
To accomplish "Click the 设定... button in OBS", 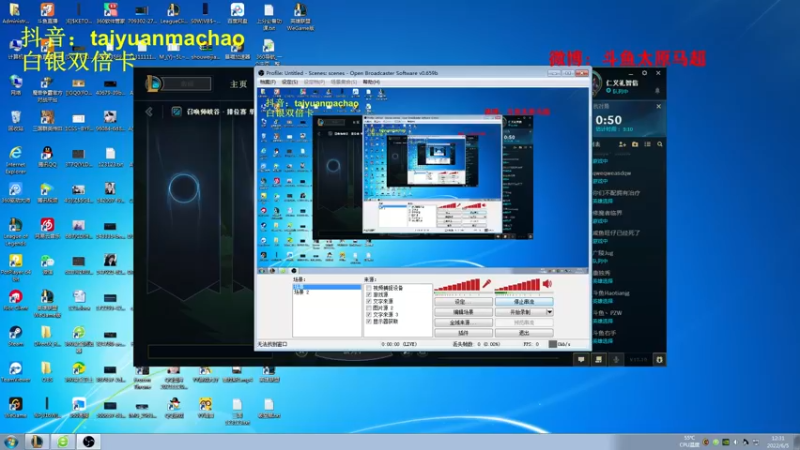I will (x=463, y=302).
